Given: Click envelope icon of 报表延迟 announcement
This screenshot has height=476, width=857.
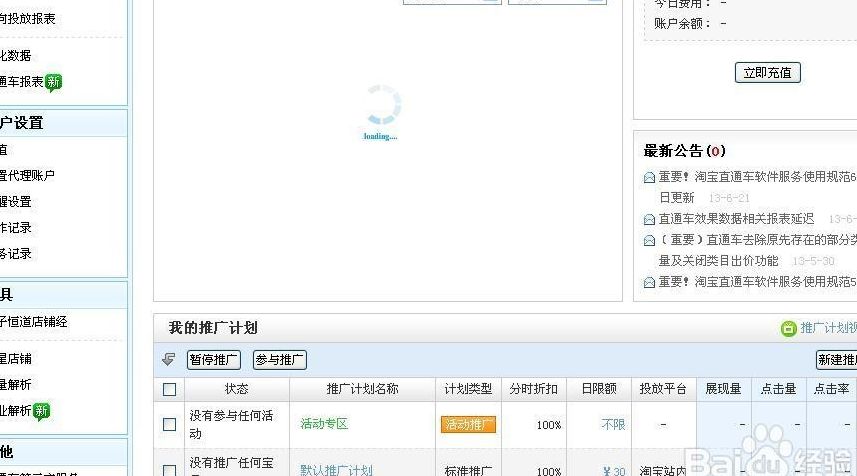Looking at the screenshot, I should 649,220.
